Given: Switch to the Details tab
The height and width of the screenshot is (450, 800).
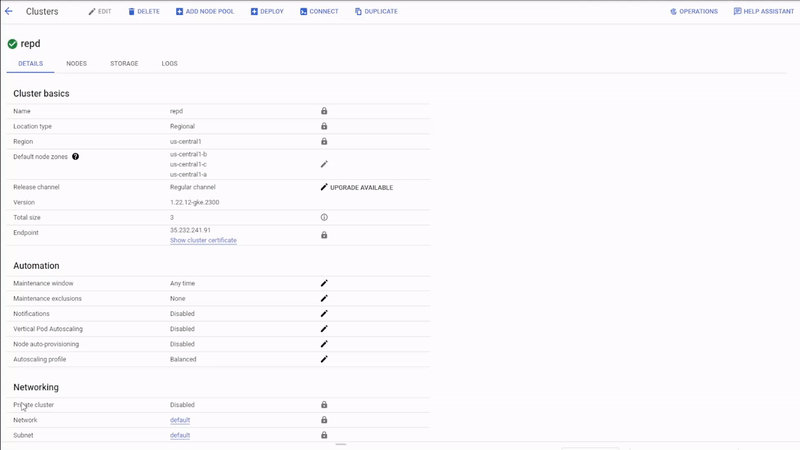Looking at the screenshot, I should pos(31,64).
